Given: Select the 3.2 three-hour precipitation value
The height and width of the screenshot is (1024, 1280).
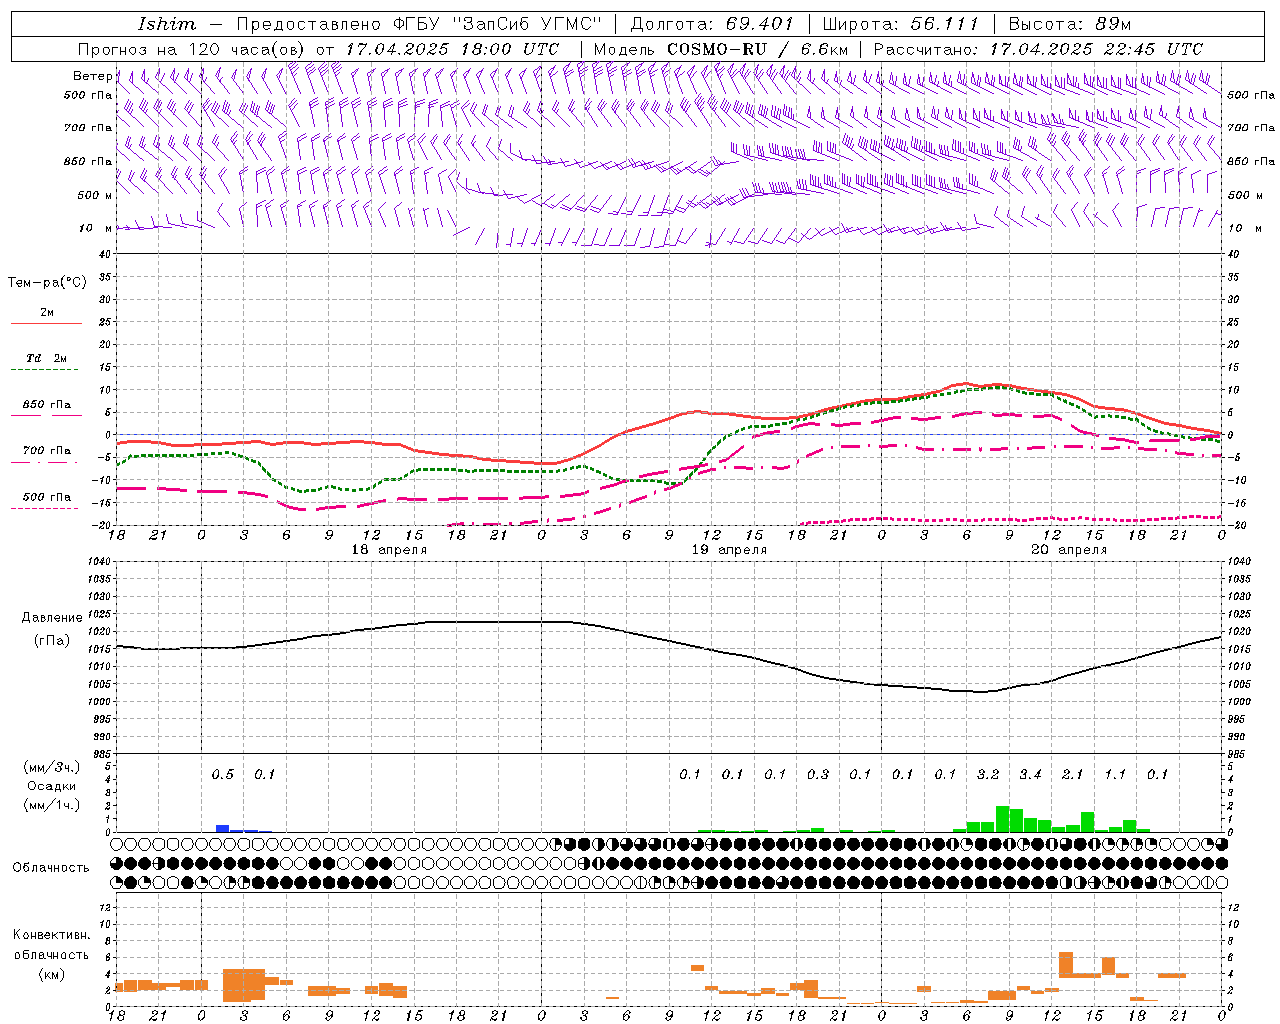Looking at the screenshot, I should (988, 775).
